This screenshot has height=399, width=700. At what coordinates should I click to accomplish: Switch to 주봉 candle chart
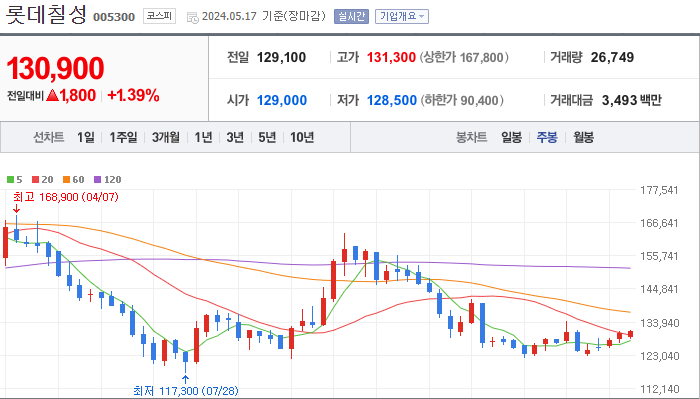pyautogui.click(x=547, y=137)
